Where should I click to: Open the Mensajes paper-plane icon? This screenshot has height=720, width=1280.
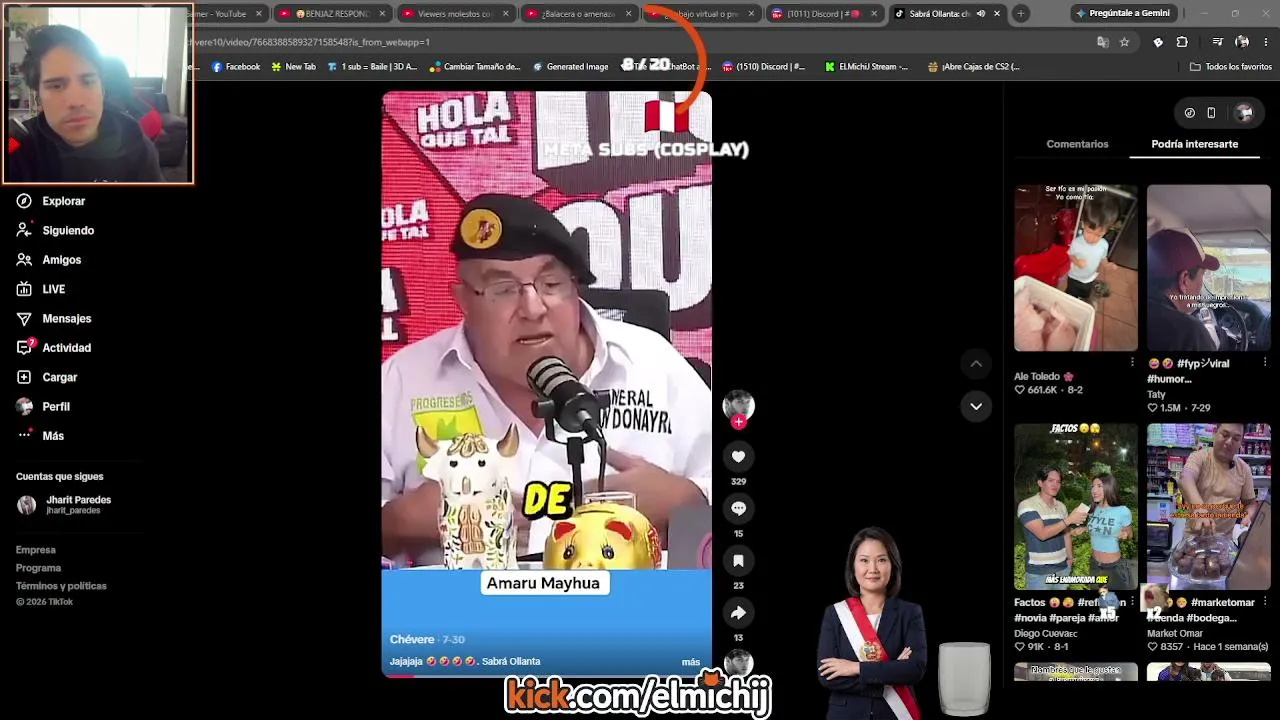(x=24, y=319)
